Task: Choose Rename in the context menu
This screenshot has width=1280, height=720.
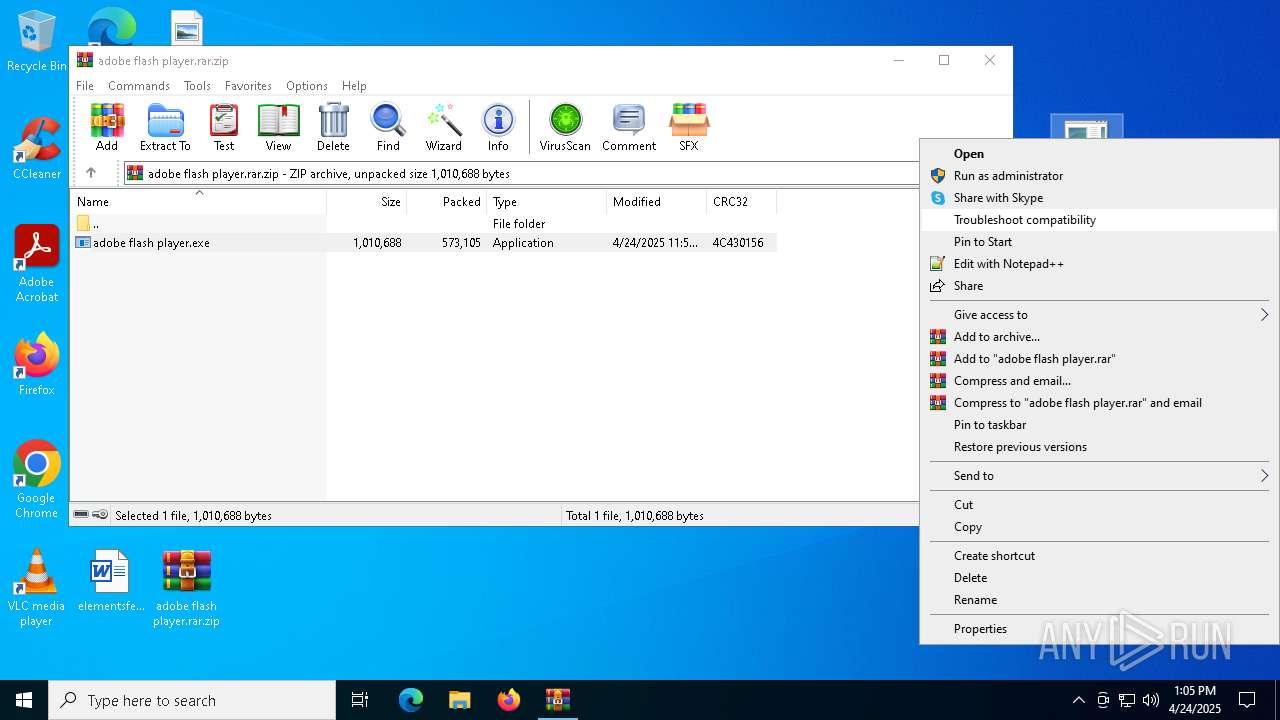Action: tap(1098, 599)
